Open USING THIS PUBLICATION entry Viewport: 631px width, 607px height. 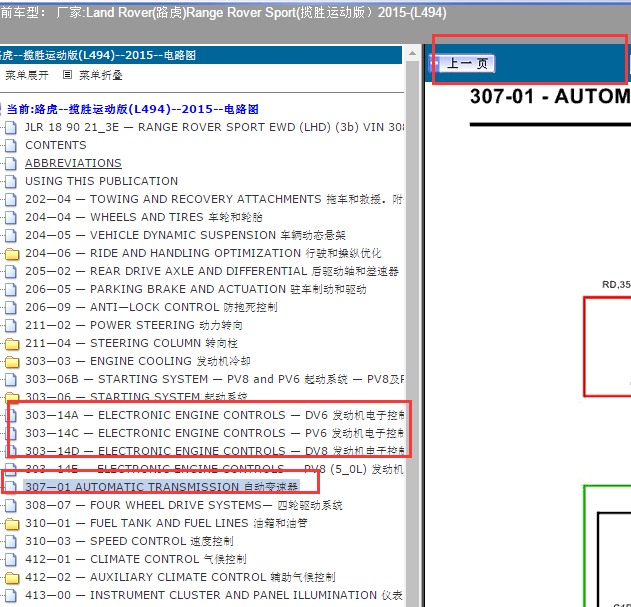point(101,181)
